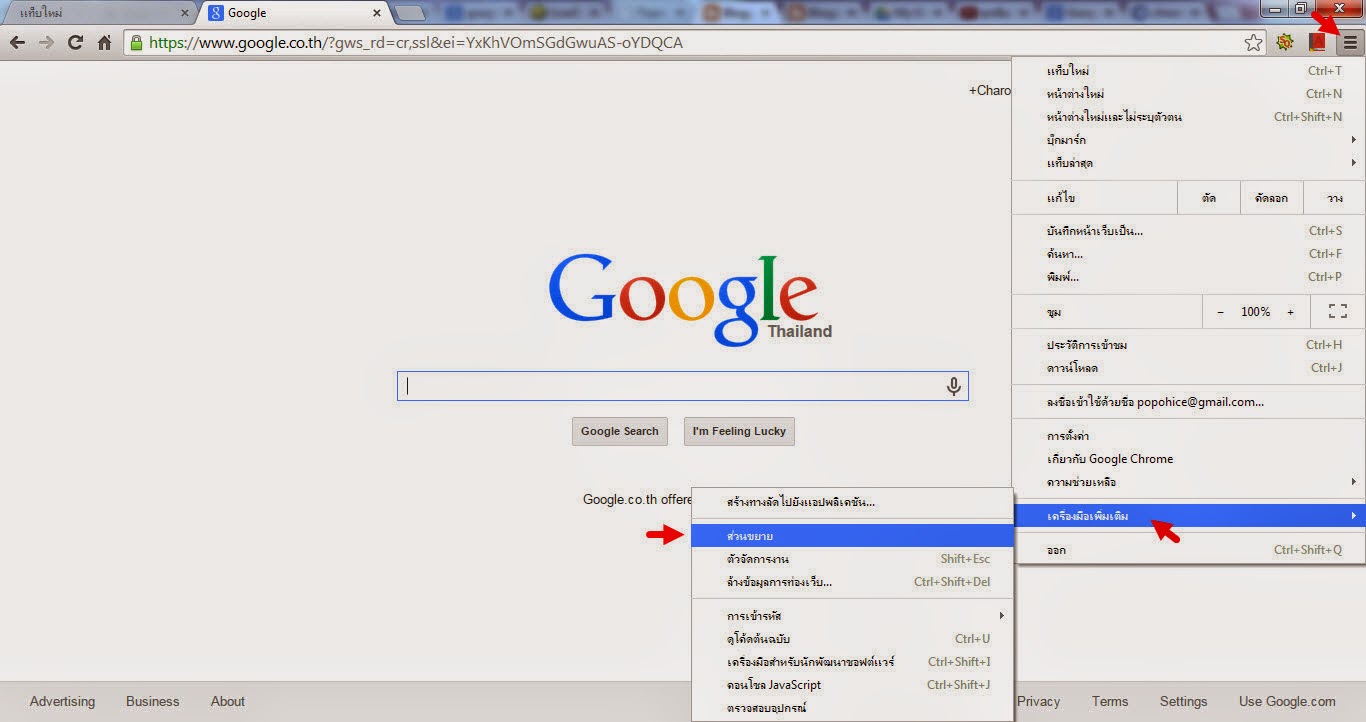Viewport: 1366px width, 722px height.
Task: Increase zoom with the plus button
Action: click(1290, 312)
